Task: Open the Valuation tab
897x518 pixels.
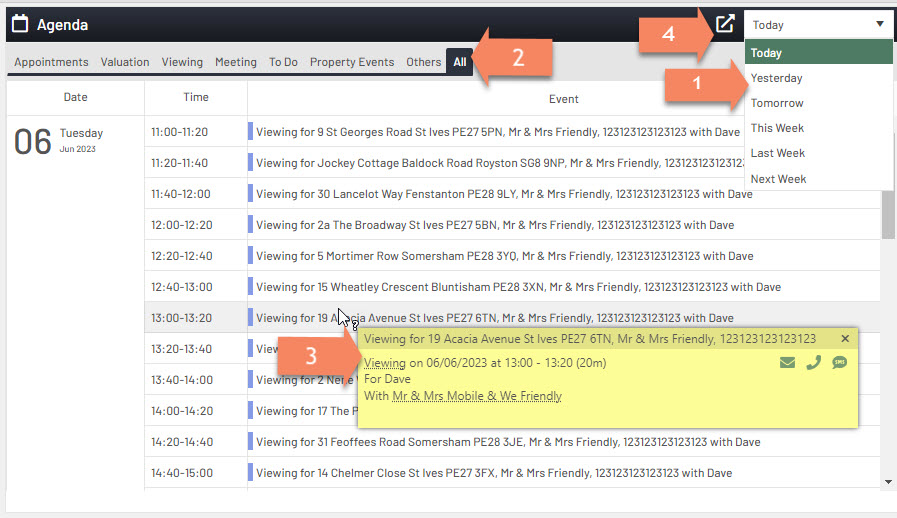Action: (125, 62)
